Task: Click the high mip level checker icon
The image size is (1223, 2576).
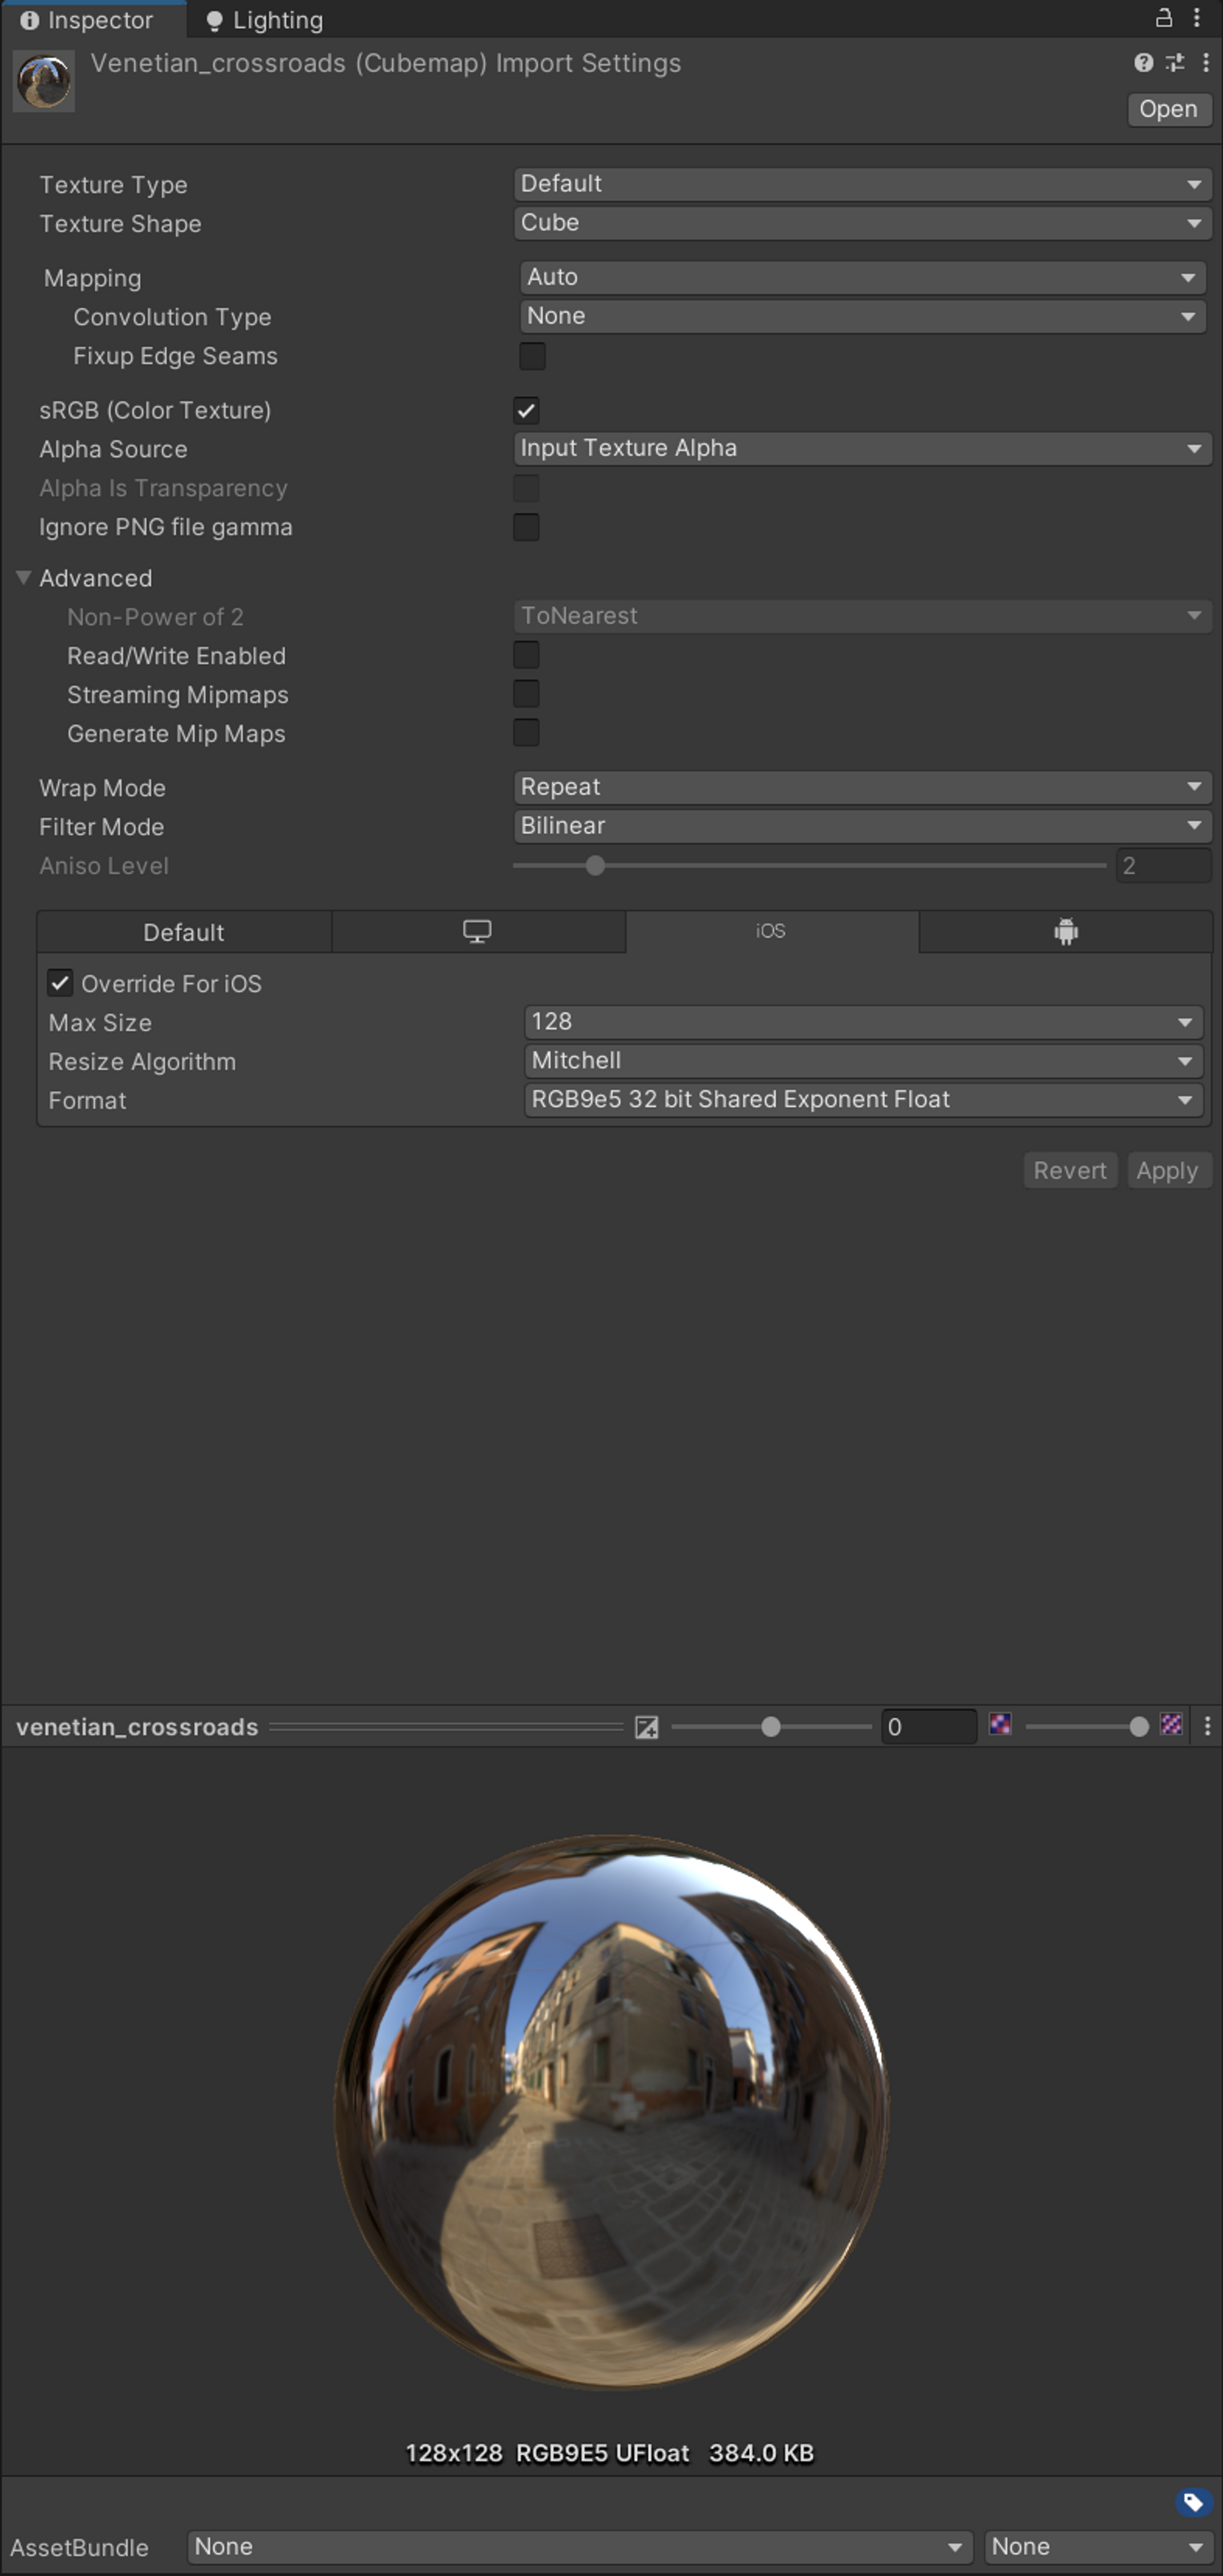Action: (x=1171, y=1725)
